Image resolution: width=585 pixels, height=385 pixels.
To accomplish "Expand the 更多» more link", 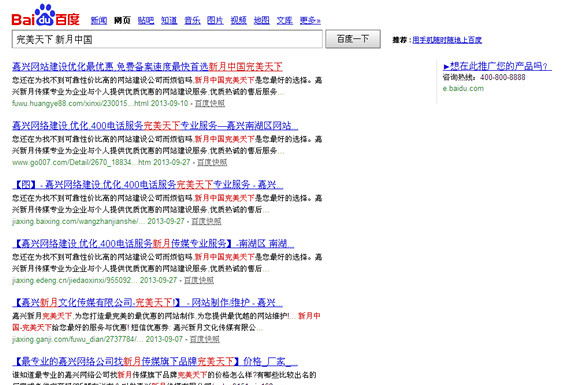I will (x=310, y=20).
